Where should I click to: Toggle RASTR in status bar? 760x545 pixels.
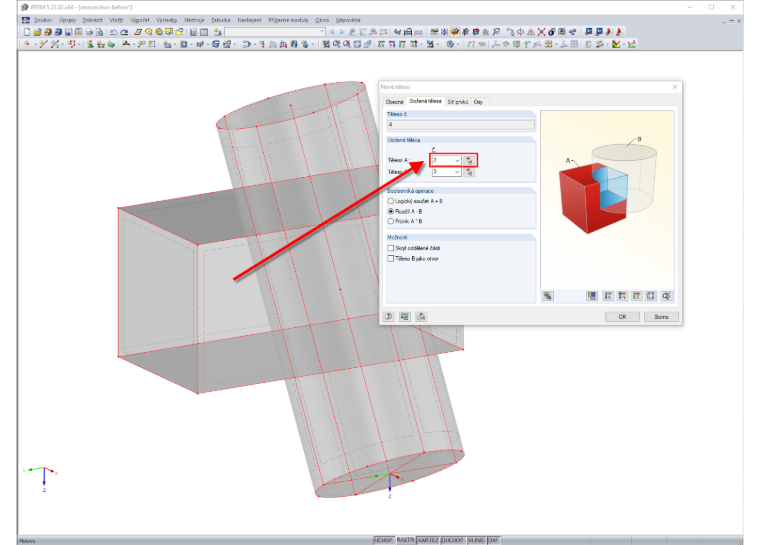point(405,540)
